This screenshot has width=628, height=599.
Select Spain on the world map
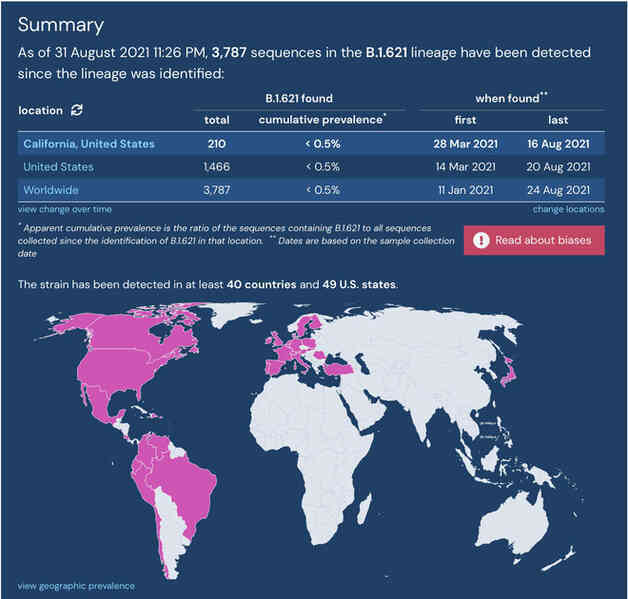(275, 366)
